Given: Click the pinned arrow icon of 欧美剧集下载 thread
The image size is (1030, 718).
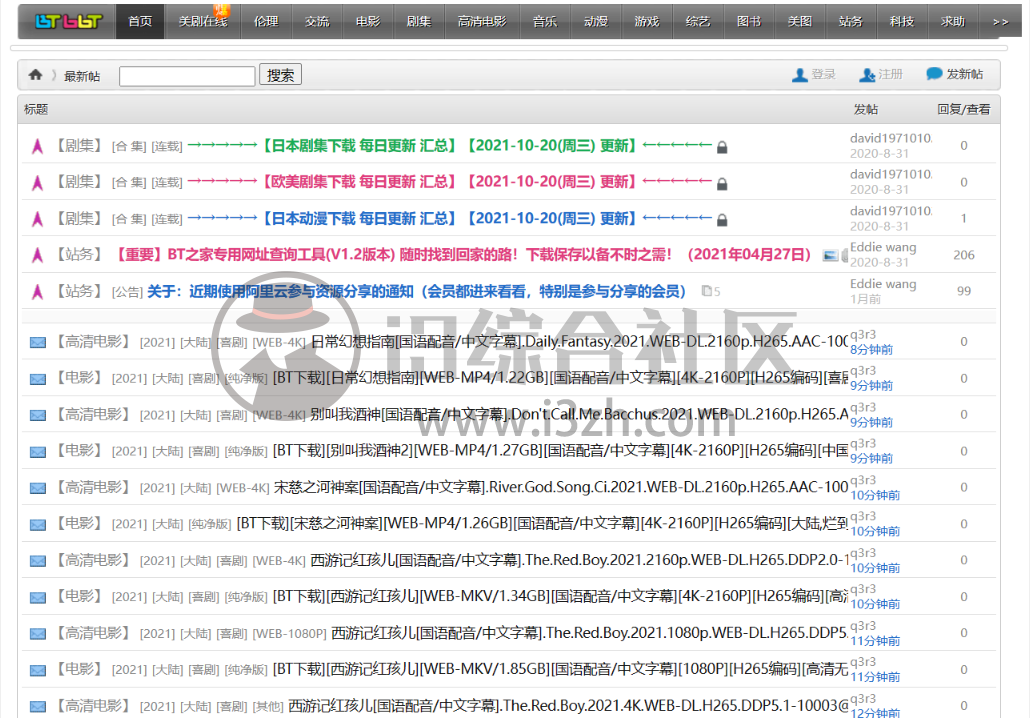Looking at the screenshot, I should pos(37,183).
